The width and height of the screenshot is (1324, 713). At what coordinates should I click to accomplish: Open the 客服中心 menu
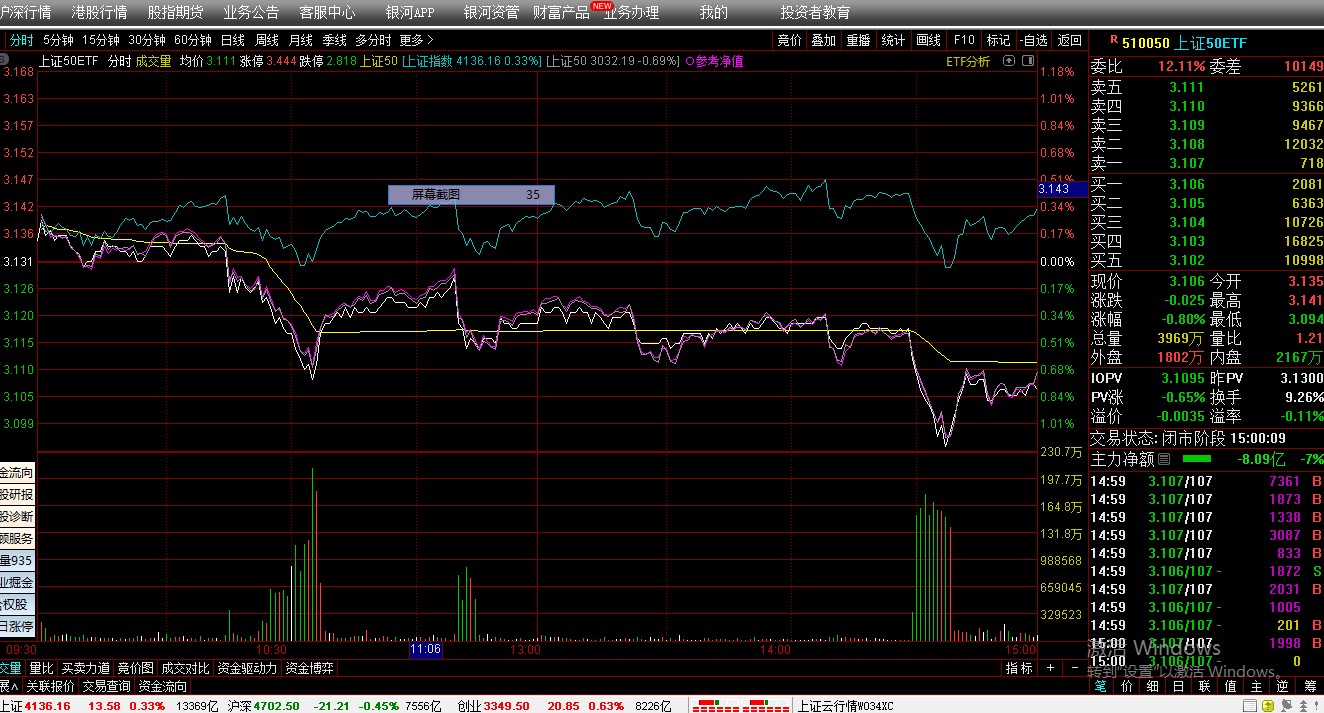coord(327,13)
